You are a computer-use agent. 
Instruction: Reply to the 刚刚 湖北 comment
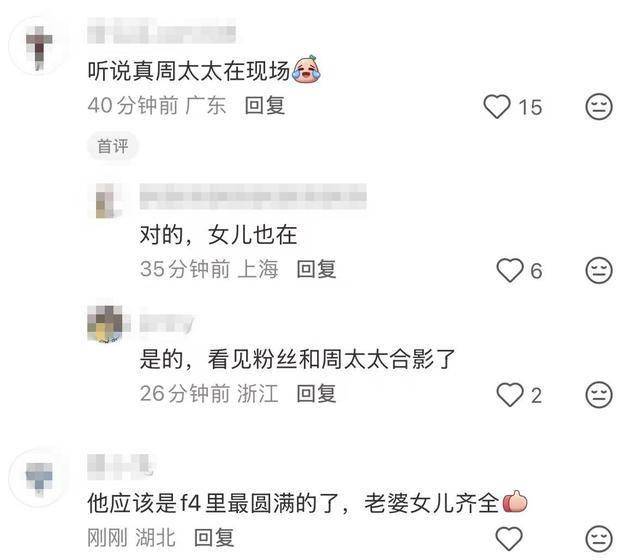pos(214,538)
